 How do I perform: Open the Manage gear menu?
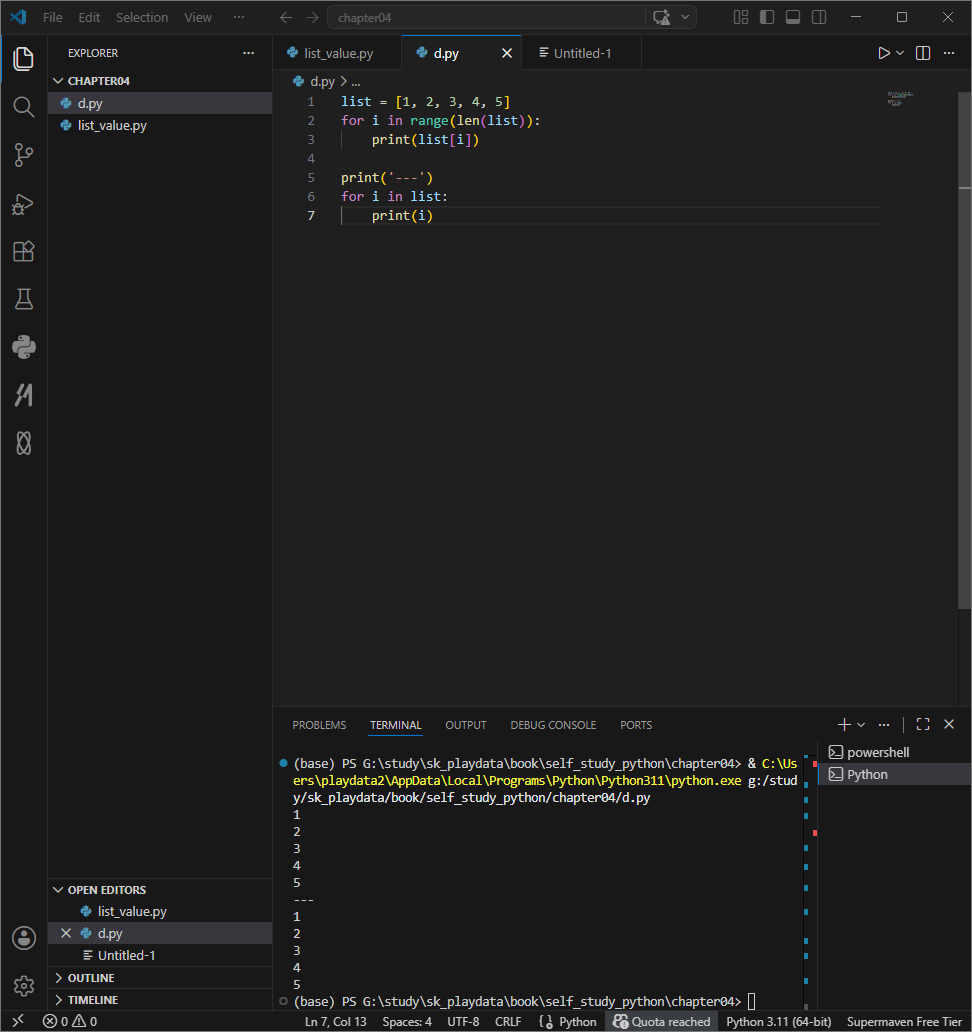pos(24,986)
